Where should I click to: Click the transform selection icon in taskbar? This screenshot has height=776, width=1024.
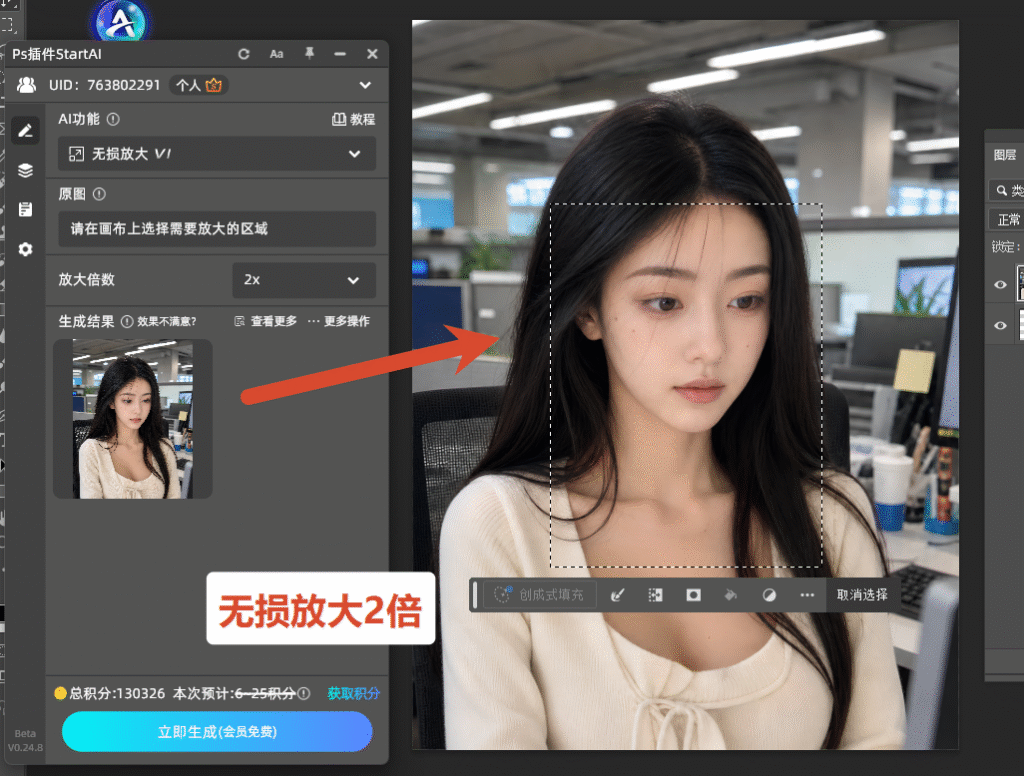[655, 594]
